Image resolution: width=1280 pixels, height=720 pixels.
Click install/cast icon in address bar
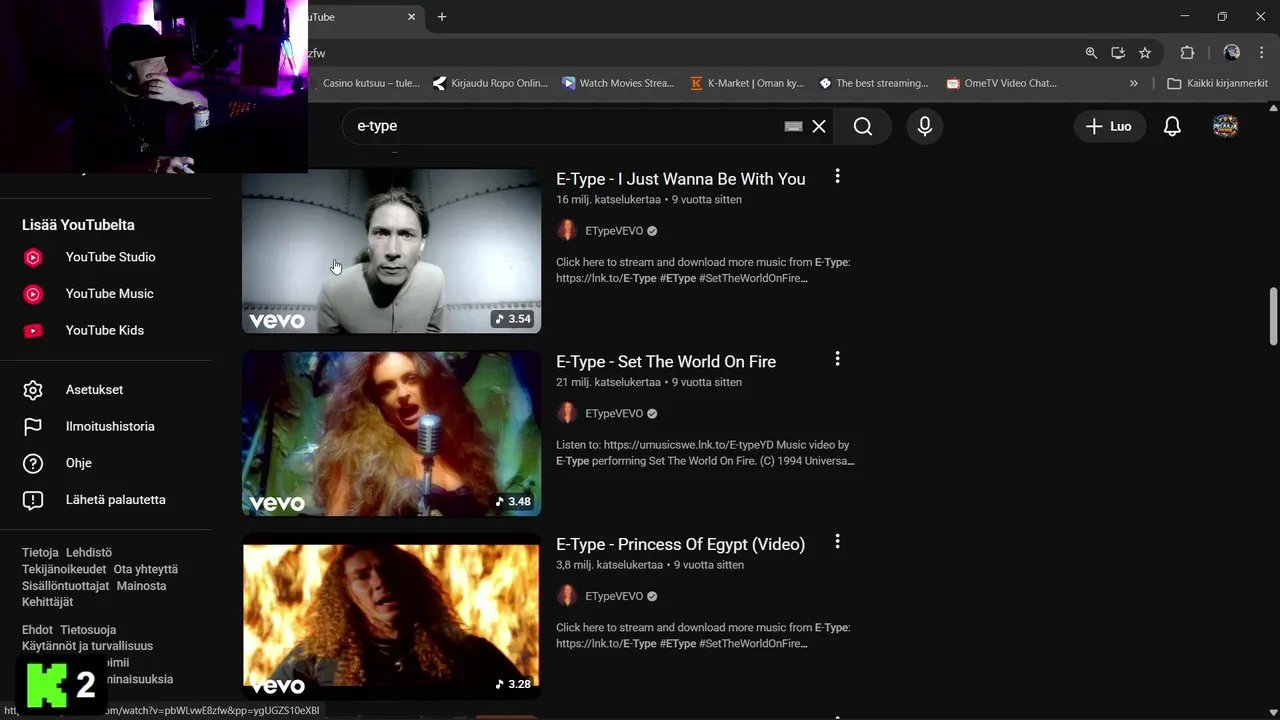click(x=1118, y=53)
